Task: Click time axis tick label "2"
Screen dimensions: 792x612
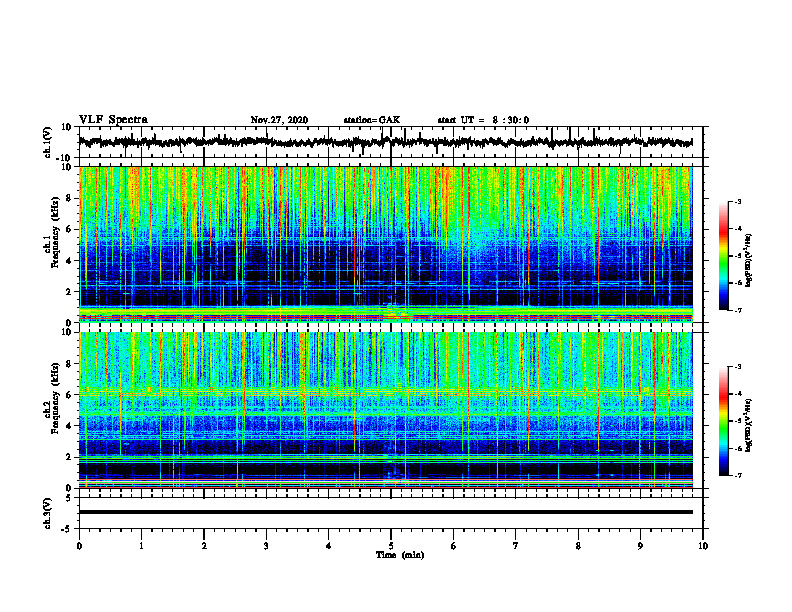Action: pyautogui.click(x=204, y=546)
